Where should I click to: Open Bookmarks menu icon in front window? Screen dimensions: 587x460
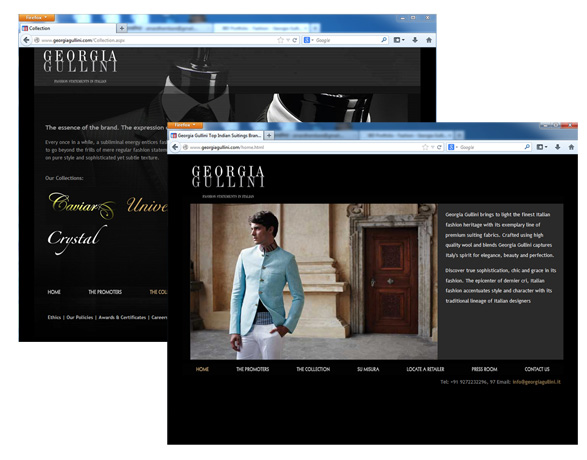[x=541, y=147]
